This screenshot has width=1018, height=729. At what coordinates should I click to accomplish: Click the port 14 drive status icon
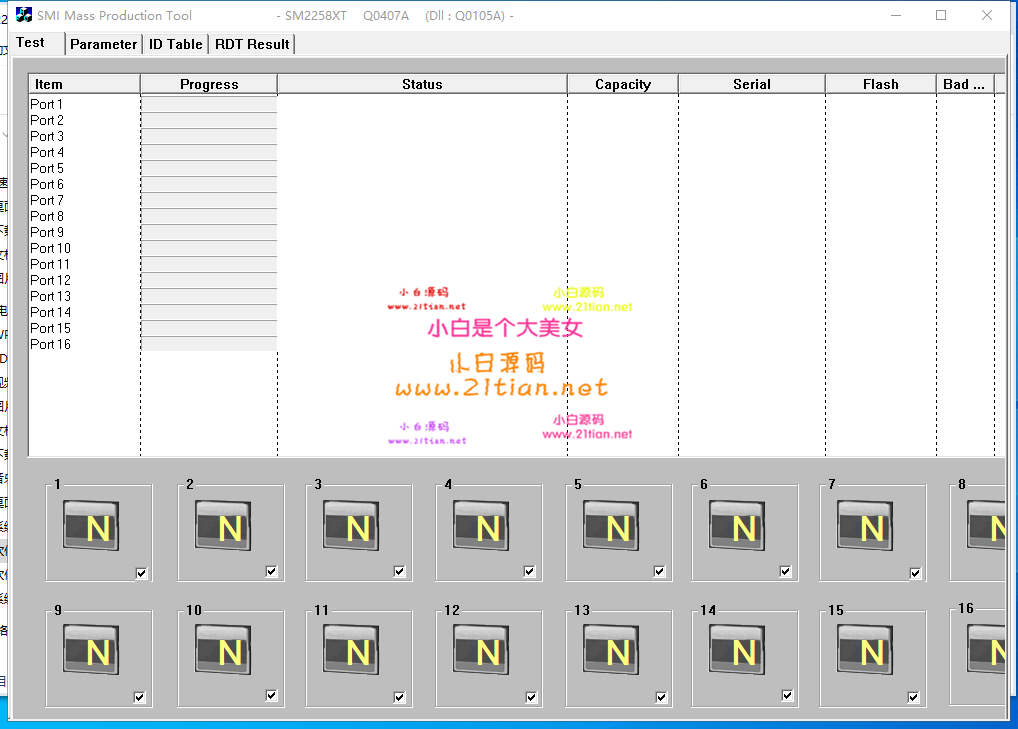pos(737,649)
